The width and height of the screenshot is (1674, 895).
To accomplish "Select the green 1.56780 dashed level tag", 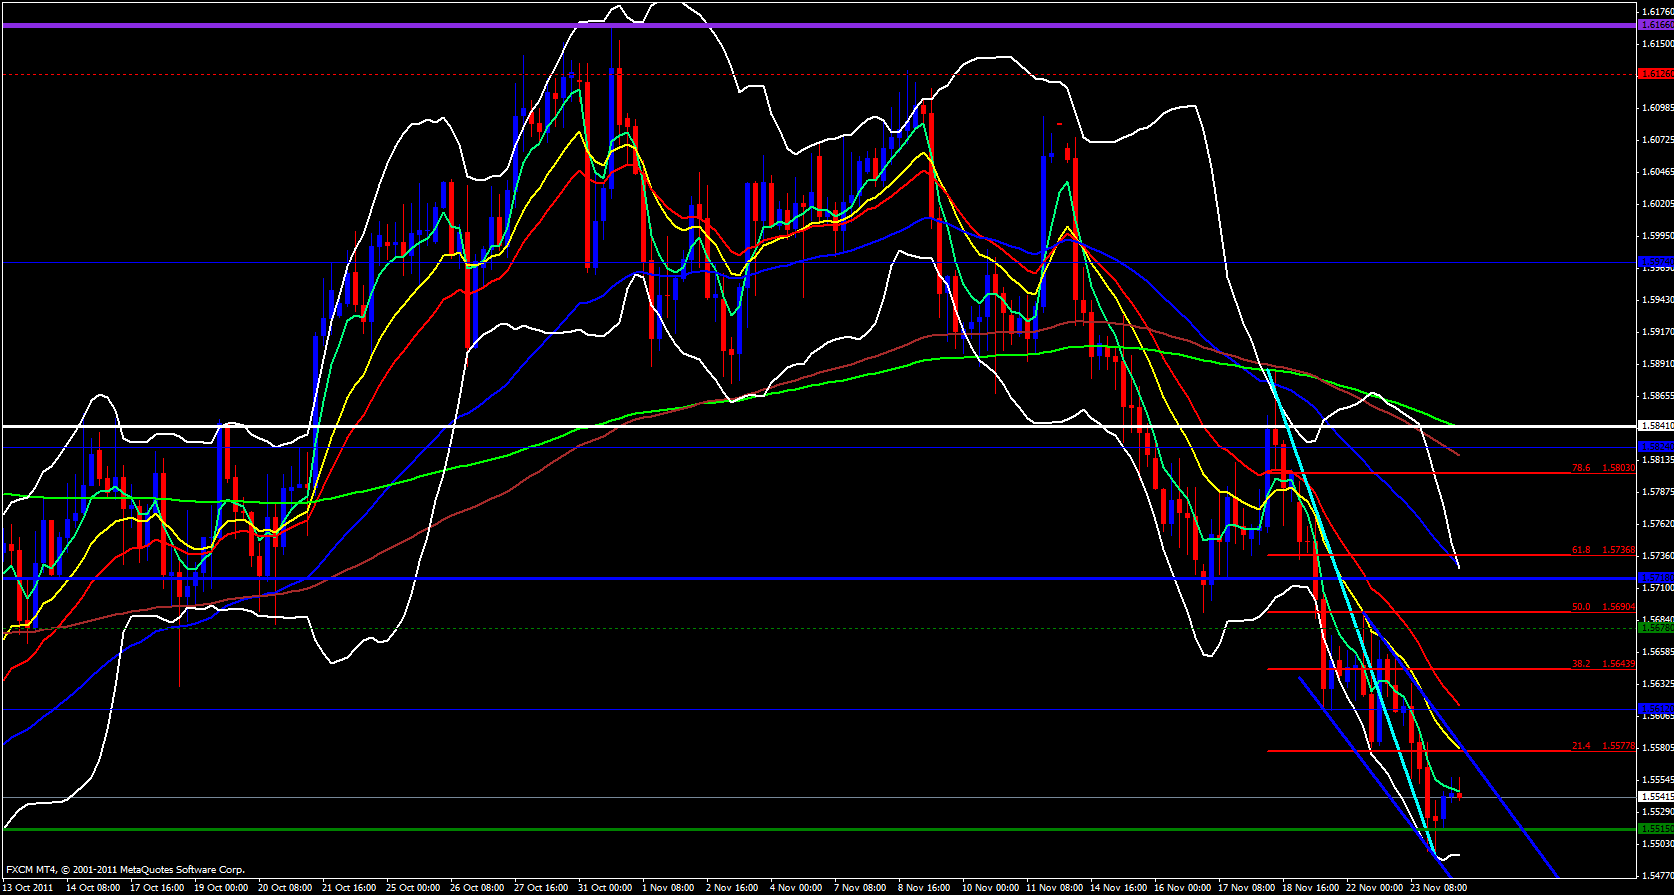I will [x=1655, y=628].
